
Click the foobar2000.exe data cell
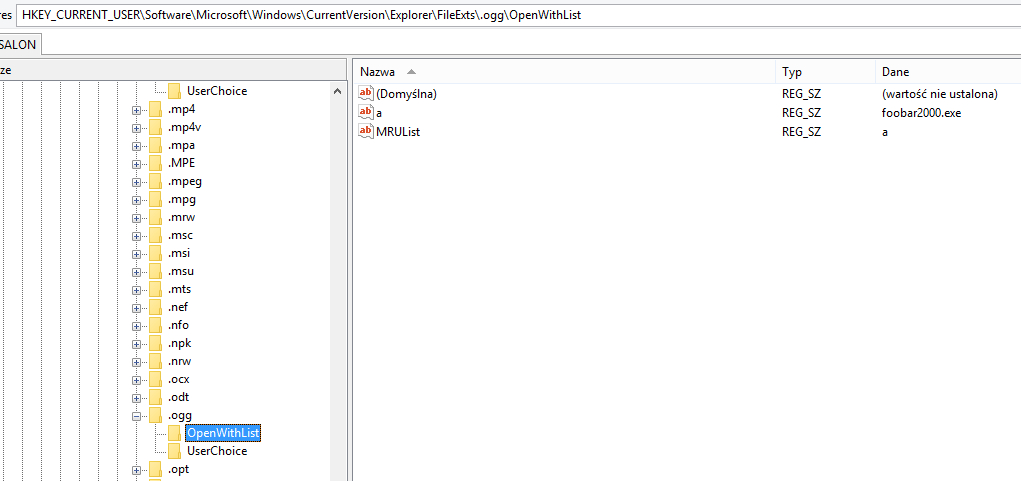point(921,113)
